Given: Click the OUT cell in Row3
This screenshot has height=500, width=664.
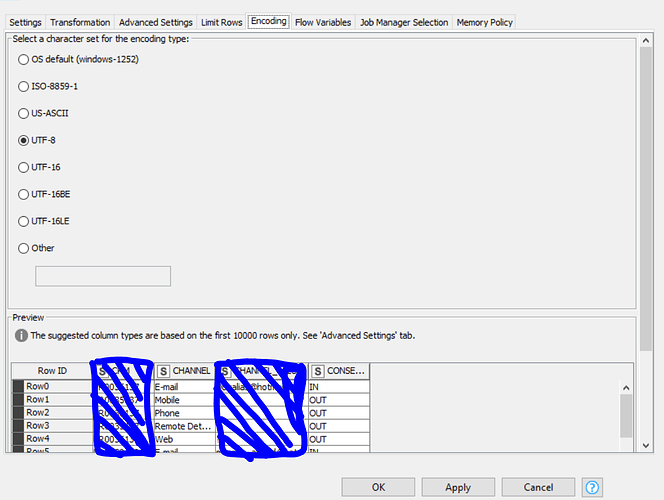Looking at the screenshot, I should tap(339, 426).
